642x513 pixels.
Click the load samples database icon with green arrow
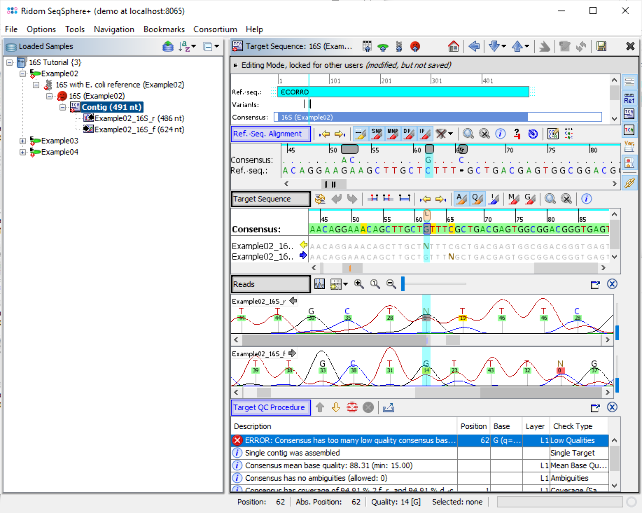tap(168, 47)
